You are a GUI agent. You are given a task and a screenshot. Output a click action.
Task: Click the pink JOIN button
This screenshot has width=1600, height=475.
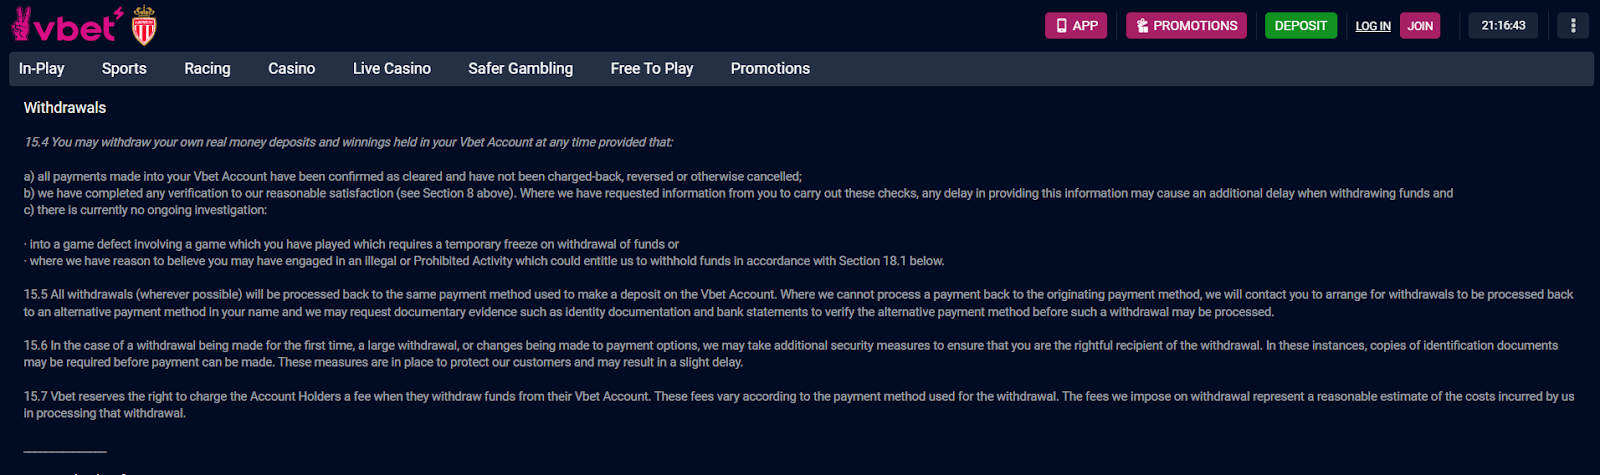click(x=1420, y=26)
